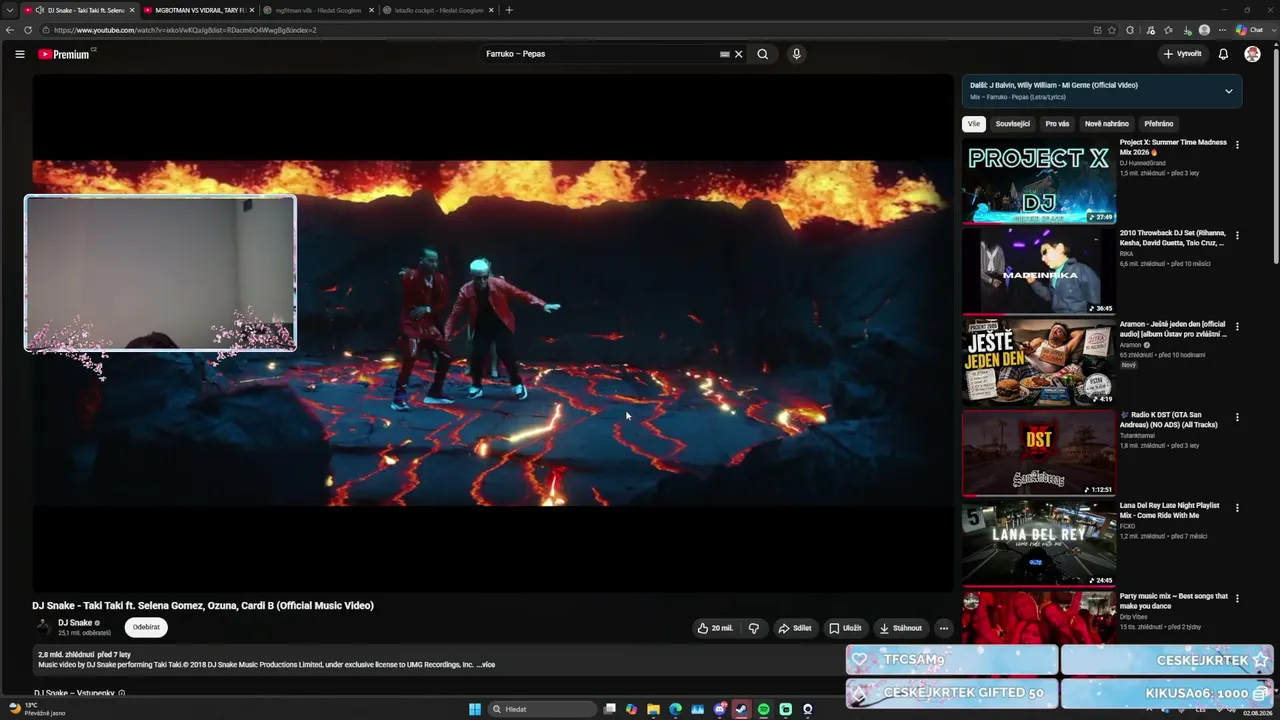
Task: Open options for Project X Summer Time Madness video
Action: pyautogui.click(x=1237, y=145)
